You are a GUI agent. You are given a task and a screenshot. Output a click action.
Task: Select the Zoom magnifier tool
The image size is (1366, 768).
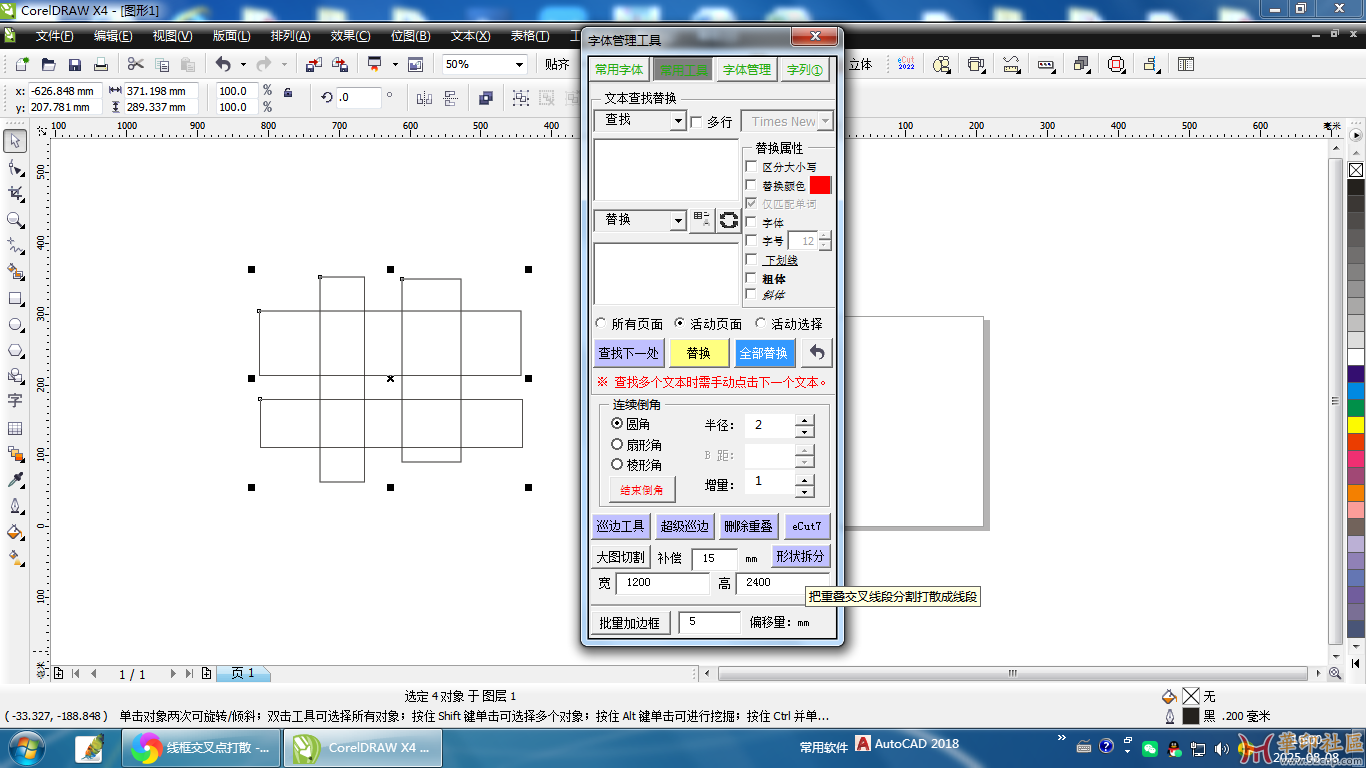(15, 219)
